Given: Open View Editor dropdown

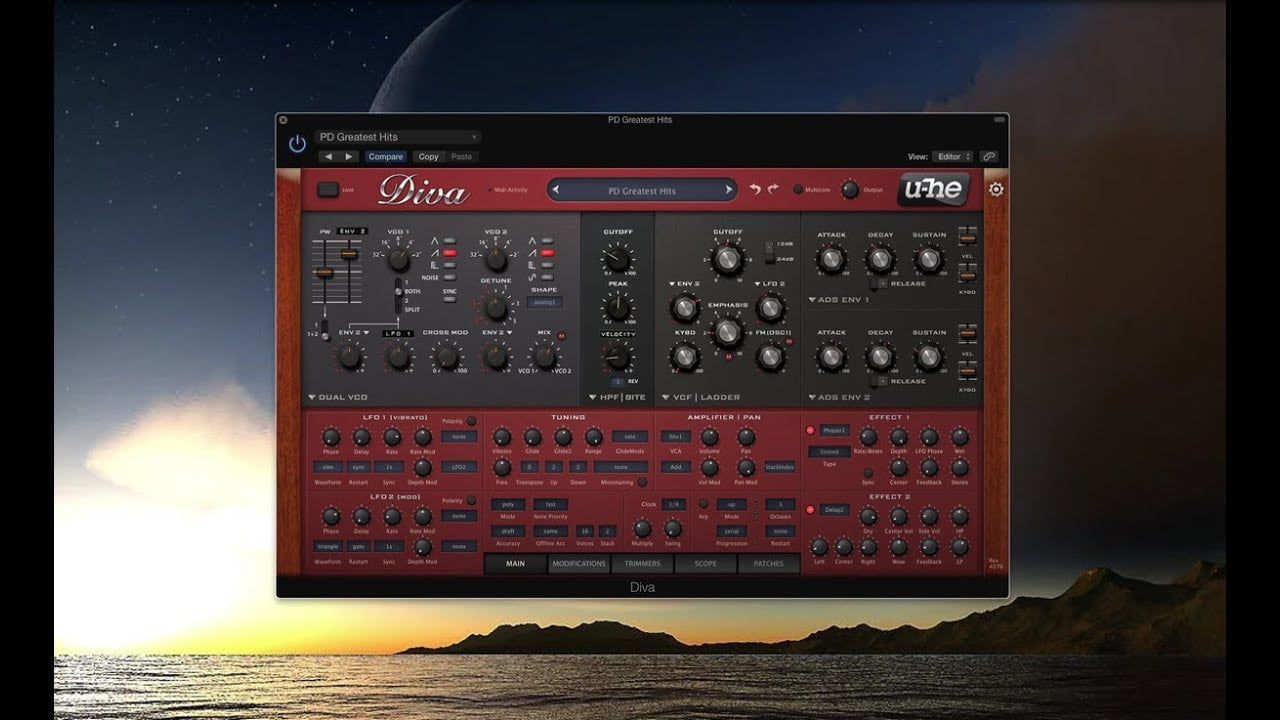Looking at the screenshot, I should pyautogui.click(x=952, y=157).
